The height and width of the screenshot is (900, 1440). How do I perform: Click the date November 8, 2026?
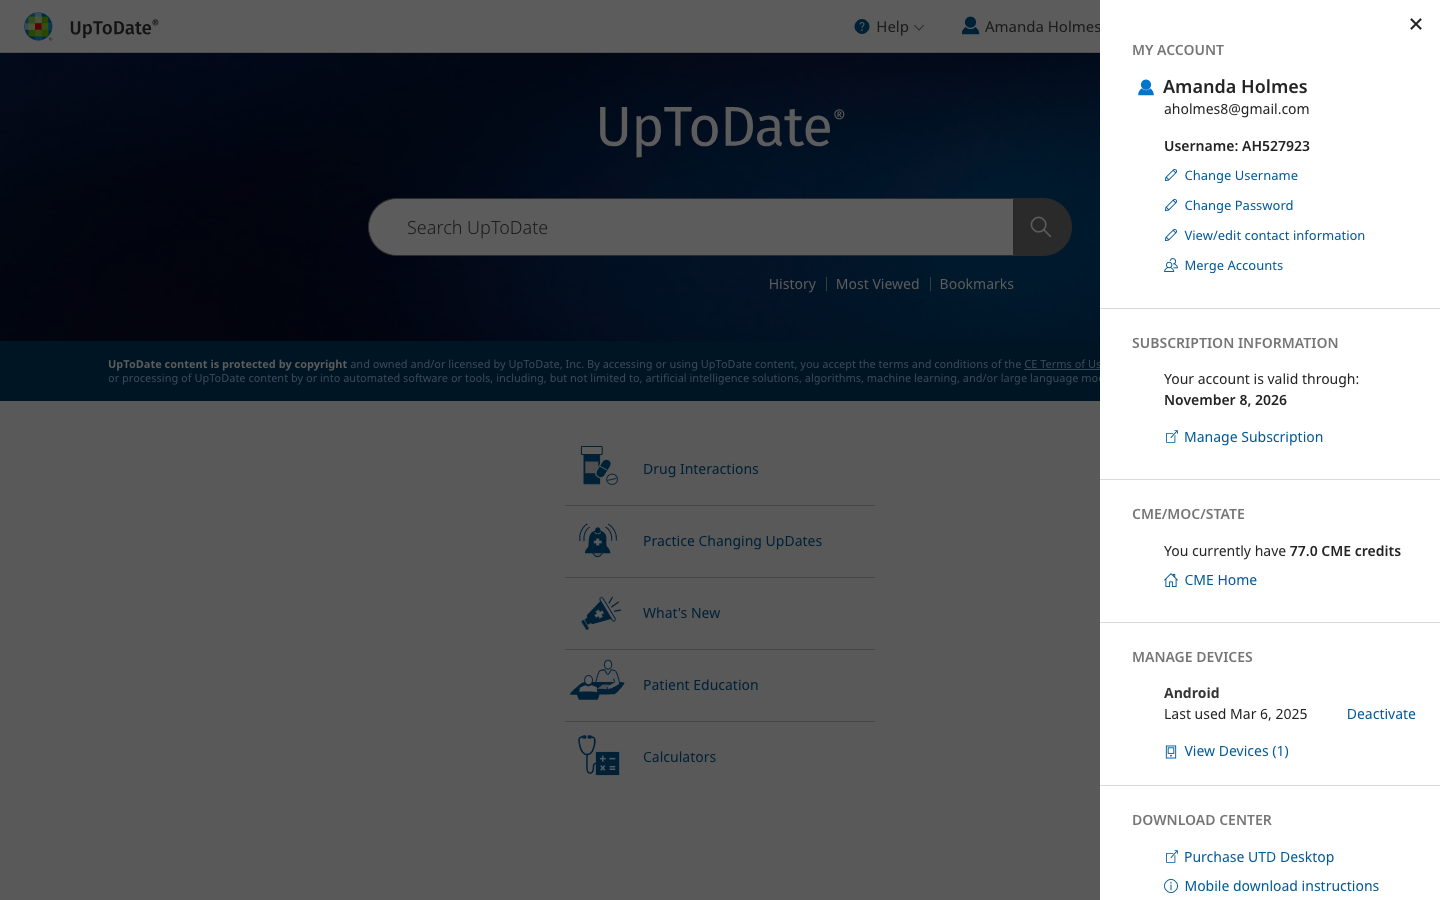1225,400
